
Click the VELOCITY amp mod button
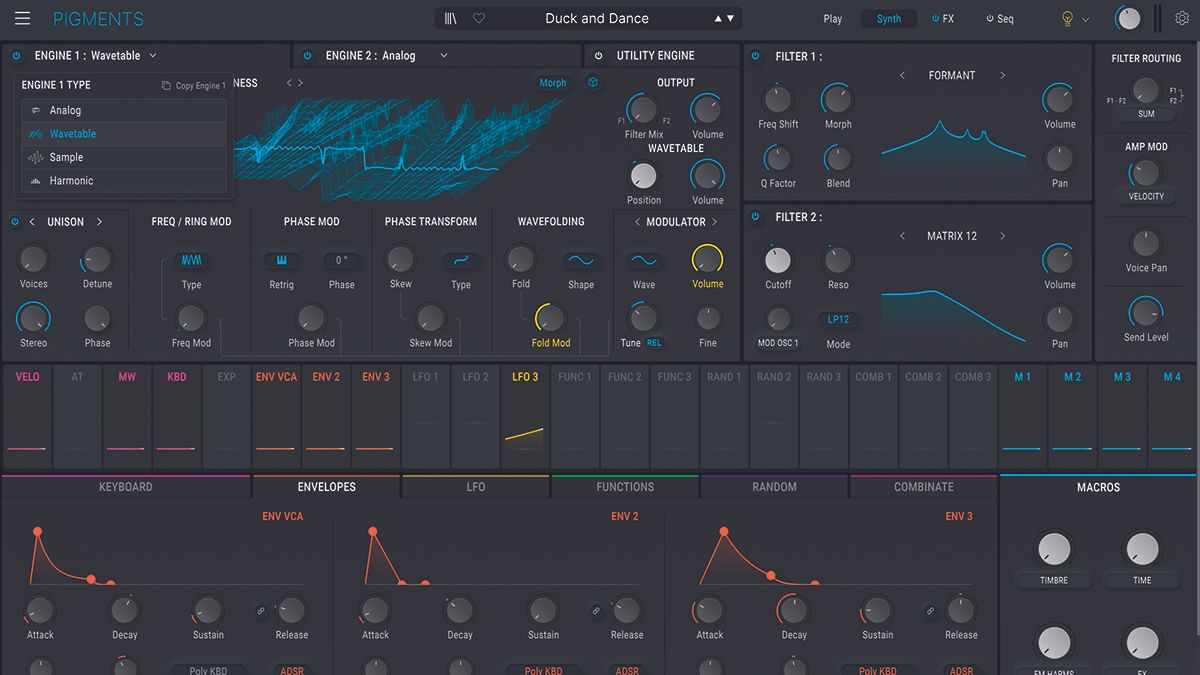click(x=1146, y=197)
